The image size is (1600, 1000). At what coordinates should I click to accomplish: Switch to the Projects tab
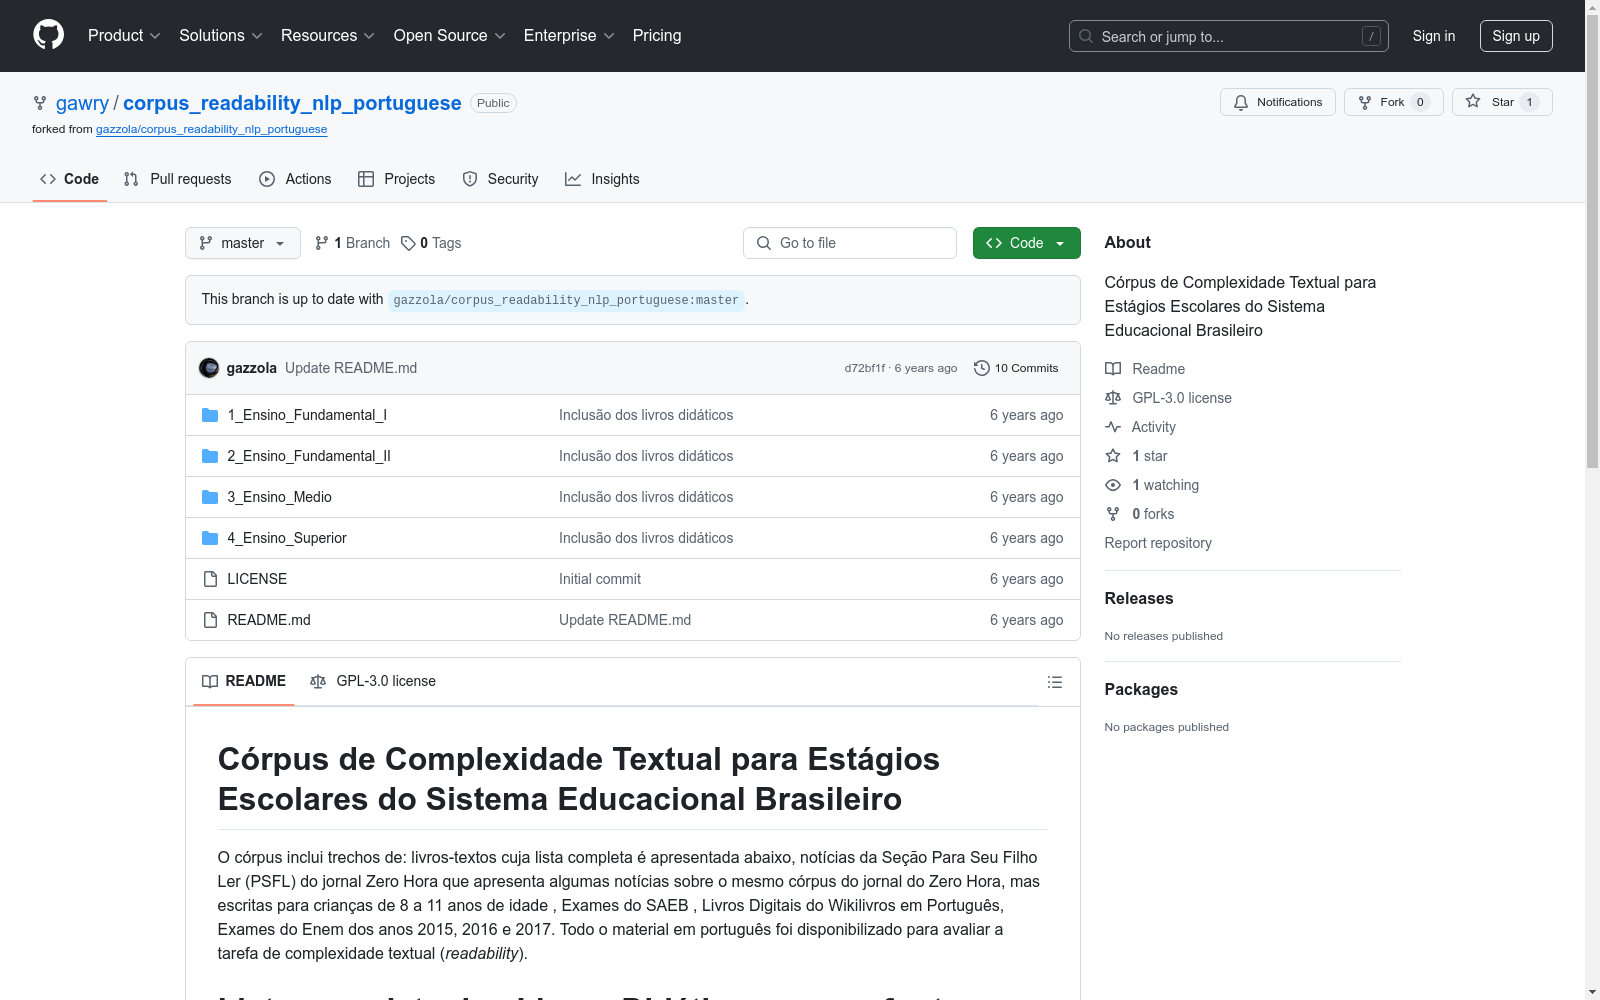click(397, 179)
